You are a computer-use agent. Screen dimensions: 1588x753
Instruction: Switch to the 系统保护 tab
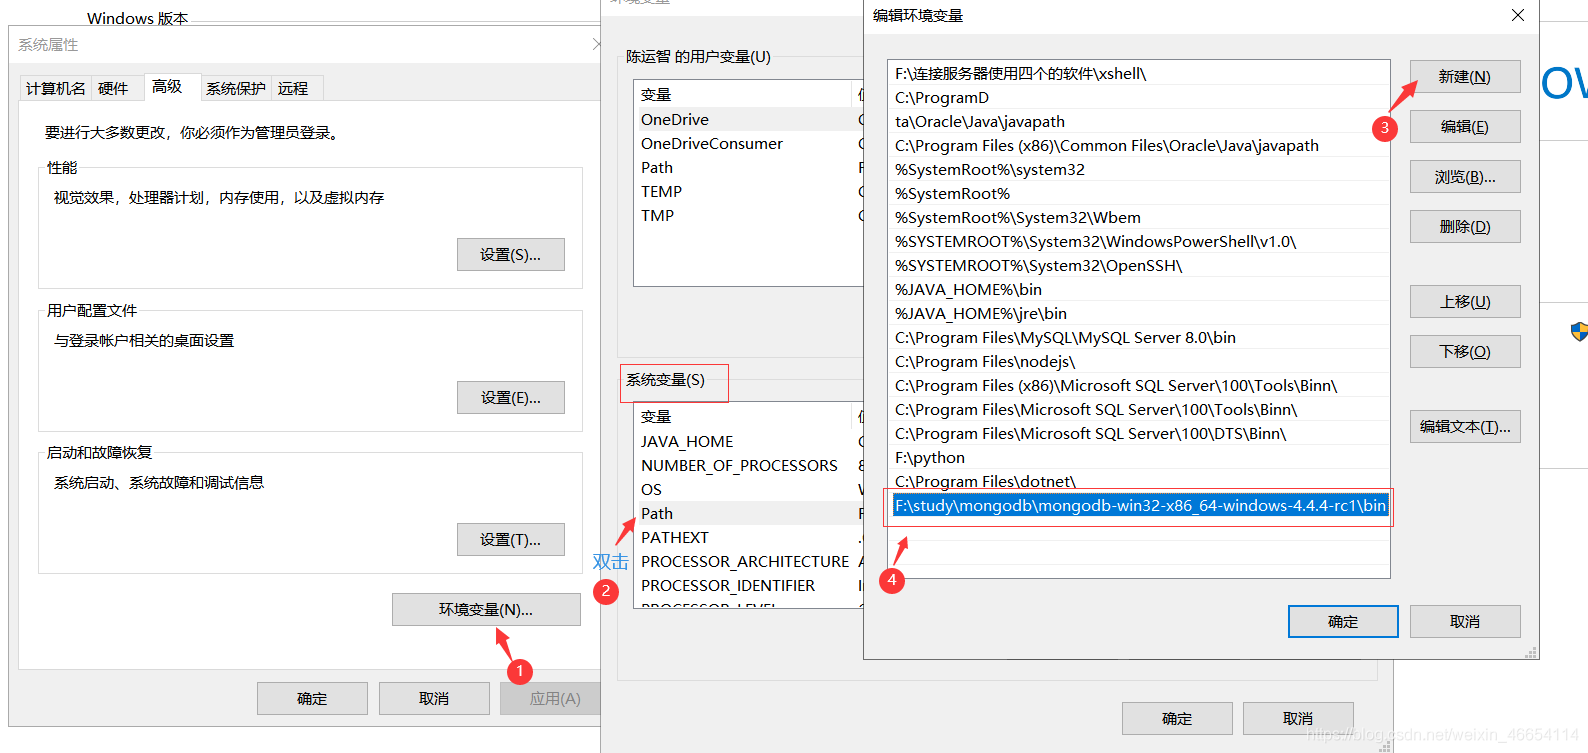tap(236, 89)
